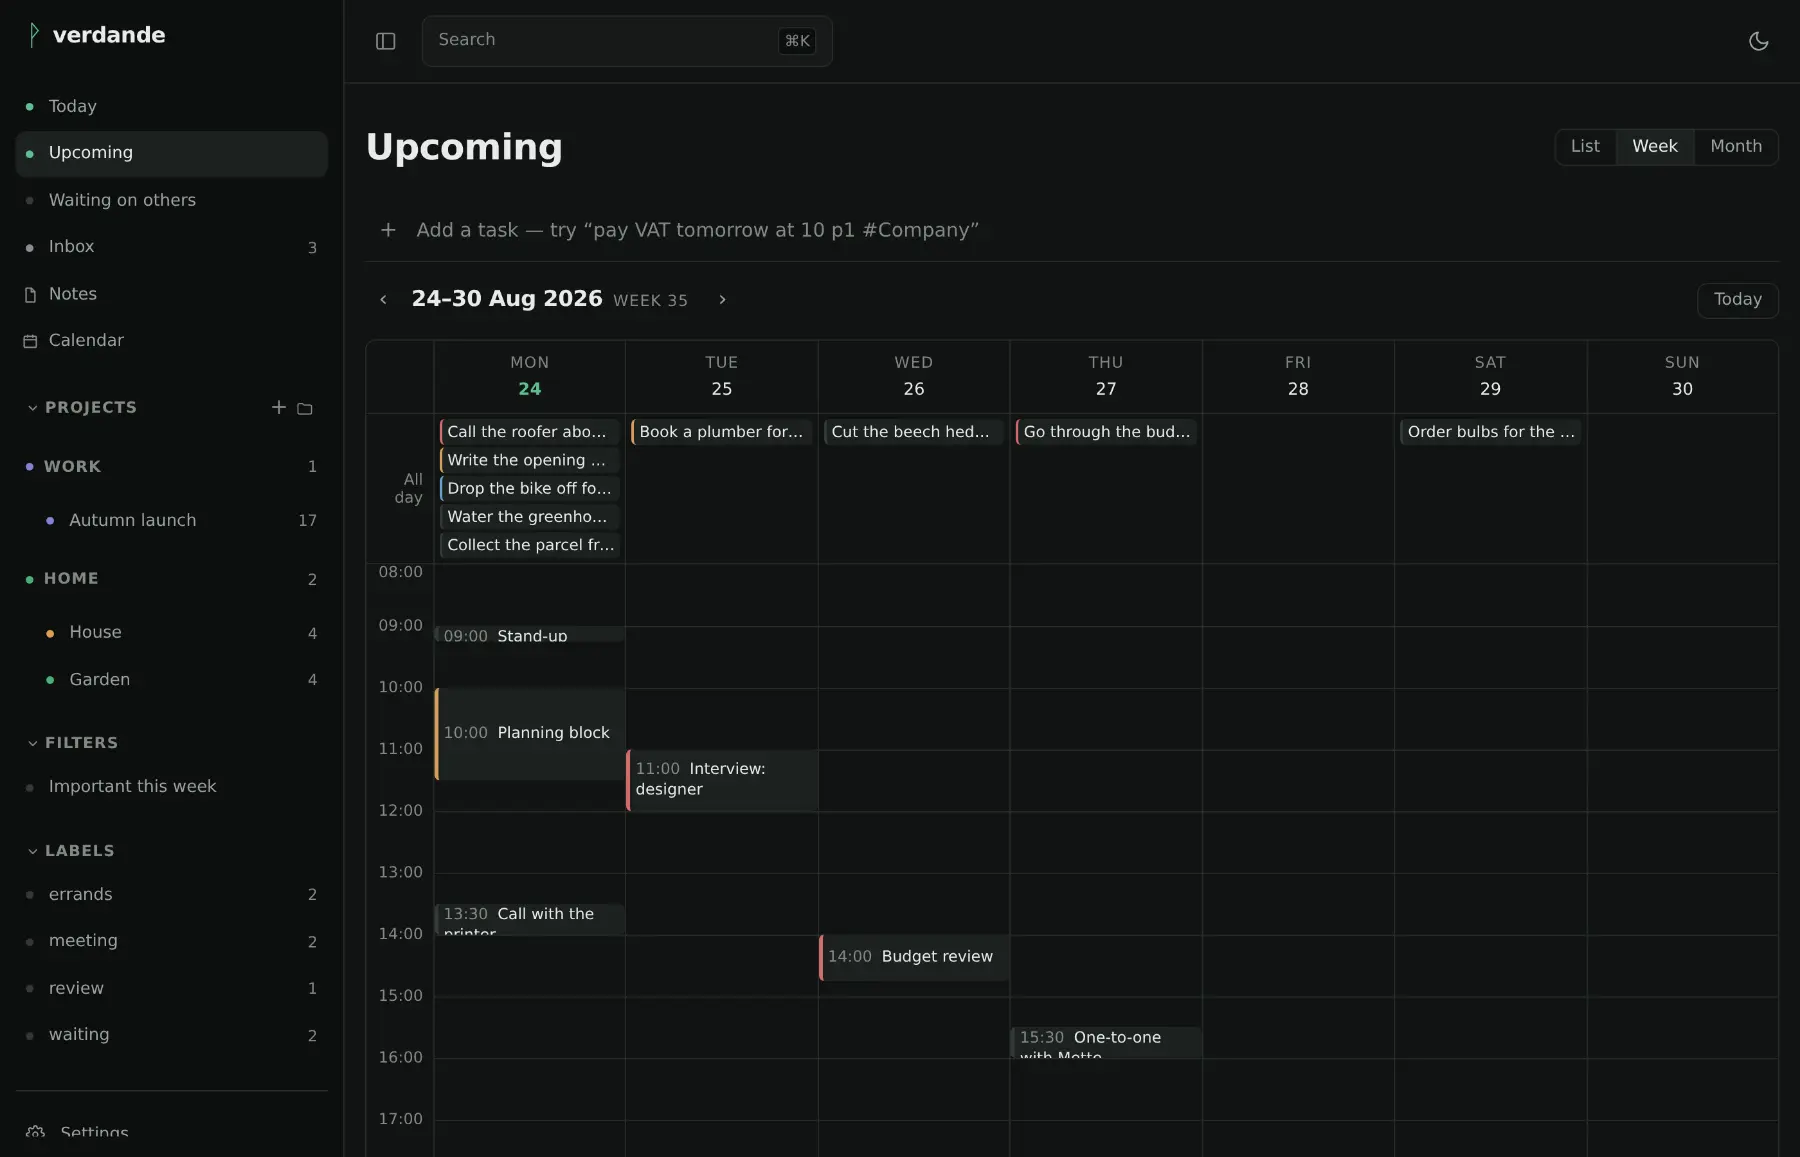Open 'Order bulbs for the …' task
The height and width of the screenshot is (1157, 1800).
pos(1490,432)
